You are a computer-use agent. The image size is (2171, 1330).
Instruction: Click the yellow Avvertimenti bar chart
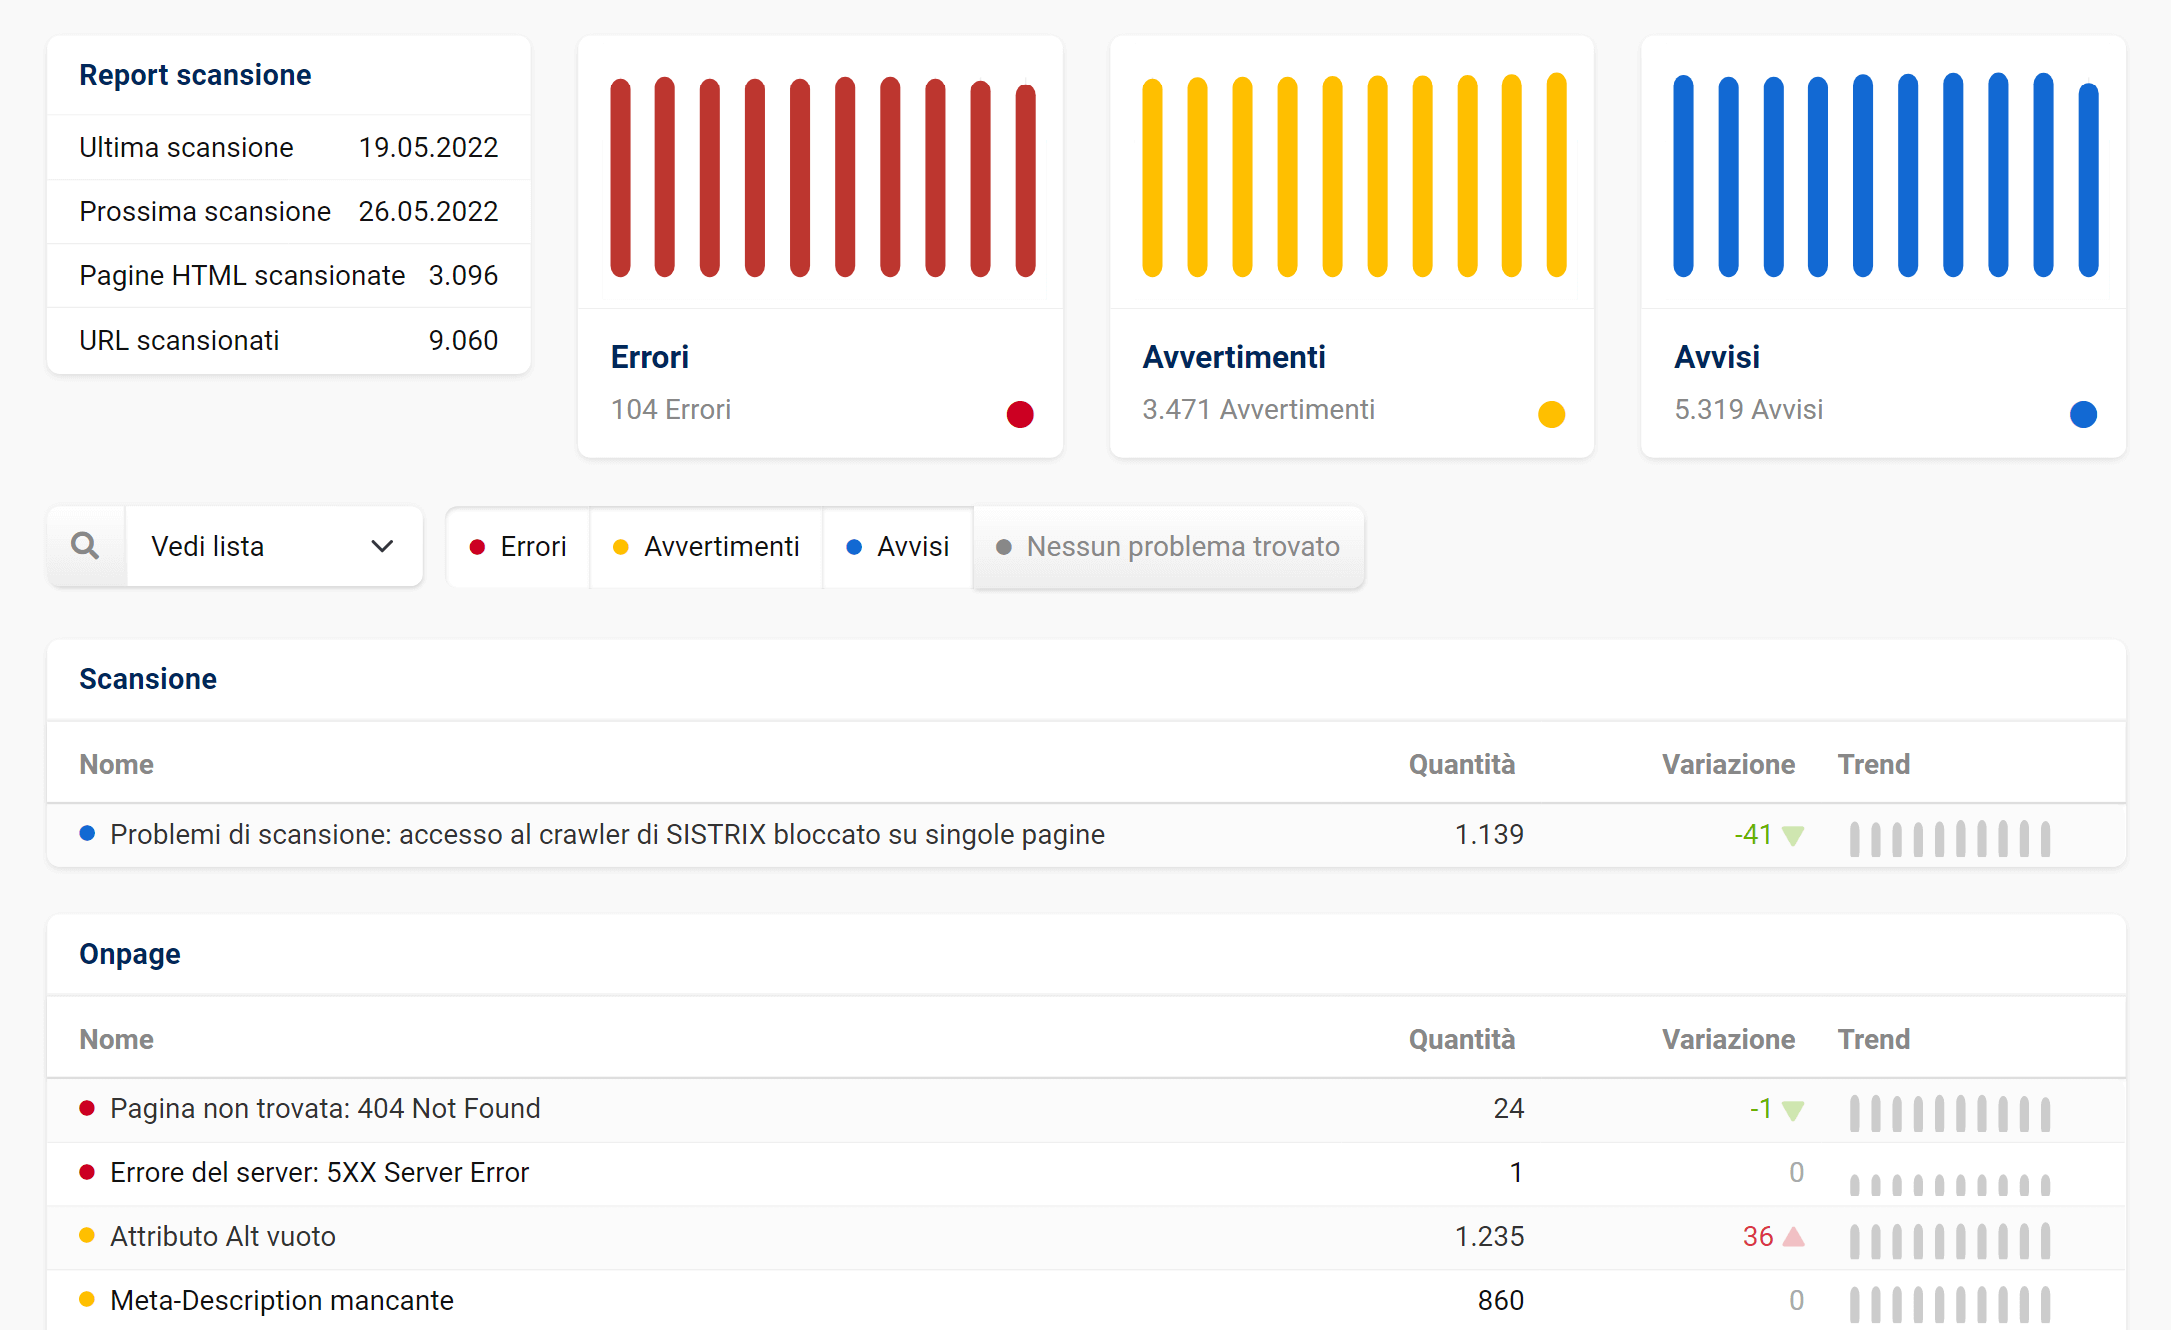tap(1354, 174)
